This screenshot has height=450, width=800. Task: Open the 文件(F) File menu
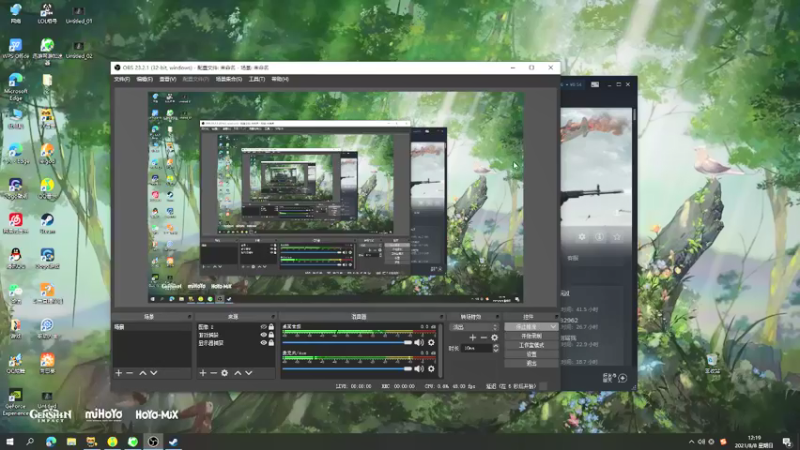coord(122,79)
